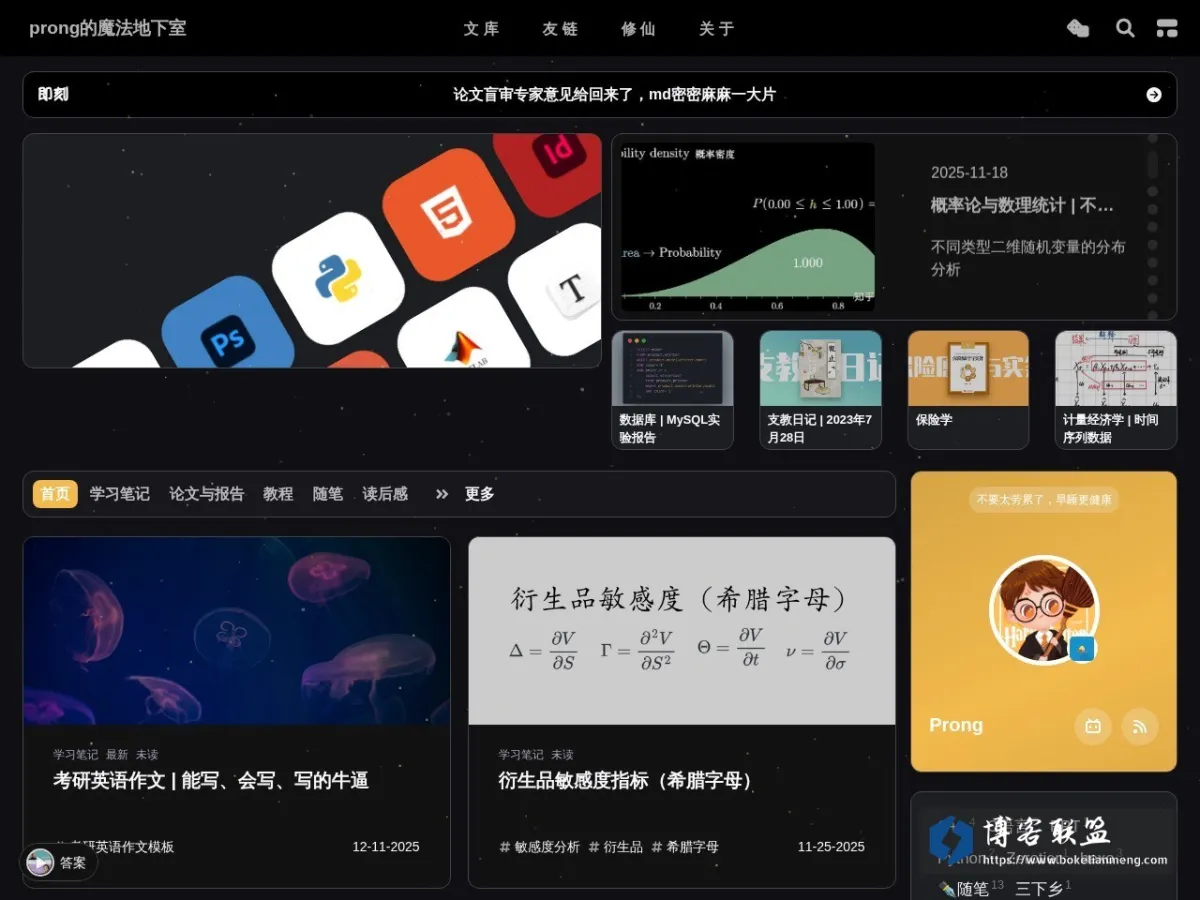Click site title prong的魔法地下室

tap(108, 28)
